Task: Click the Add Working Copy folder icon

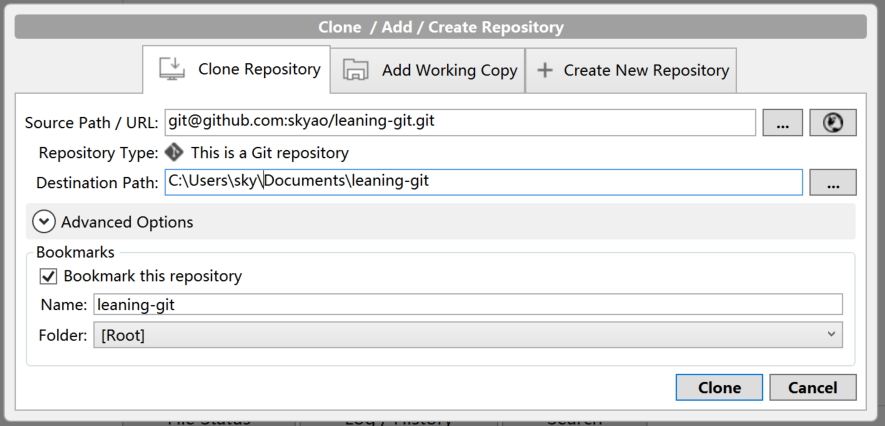Action: 355,70
